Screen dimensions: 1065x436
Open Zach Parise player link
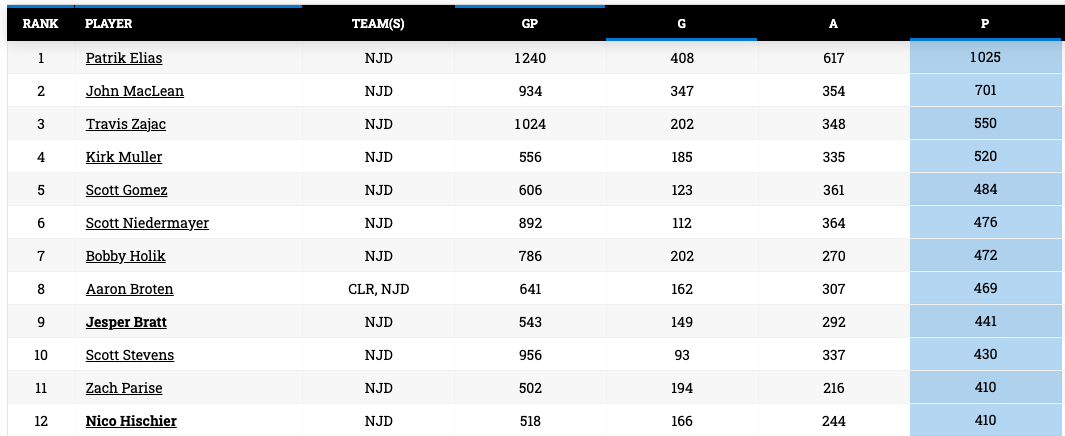tap(124, 388)
